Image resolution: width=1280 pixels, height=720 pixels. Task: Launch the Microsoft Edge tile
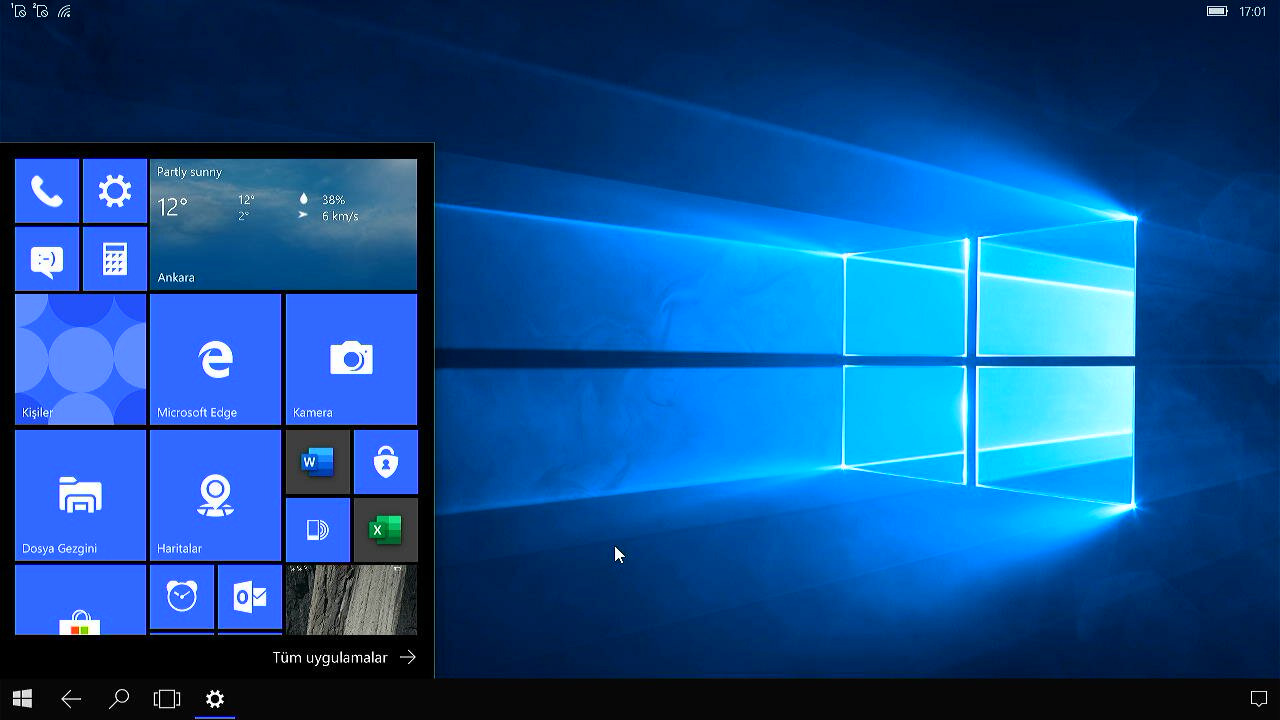point(215,360)
